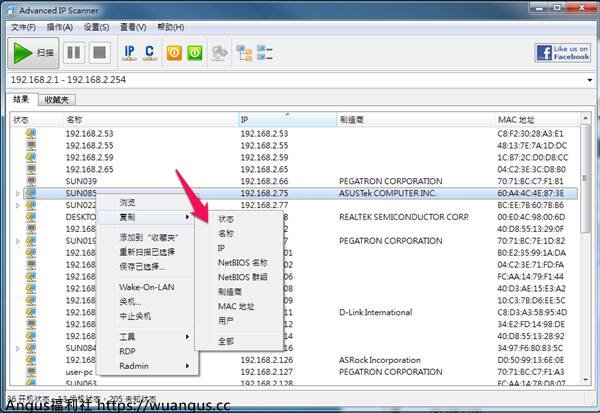The height and width of the screenshot is (413, 600).
Task: Select the user-pc row name
Action: pos(79,372)
